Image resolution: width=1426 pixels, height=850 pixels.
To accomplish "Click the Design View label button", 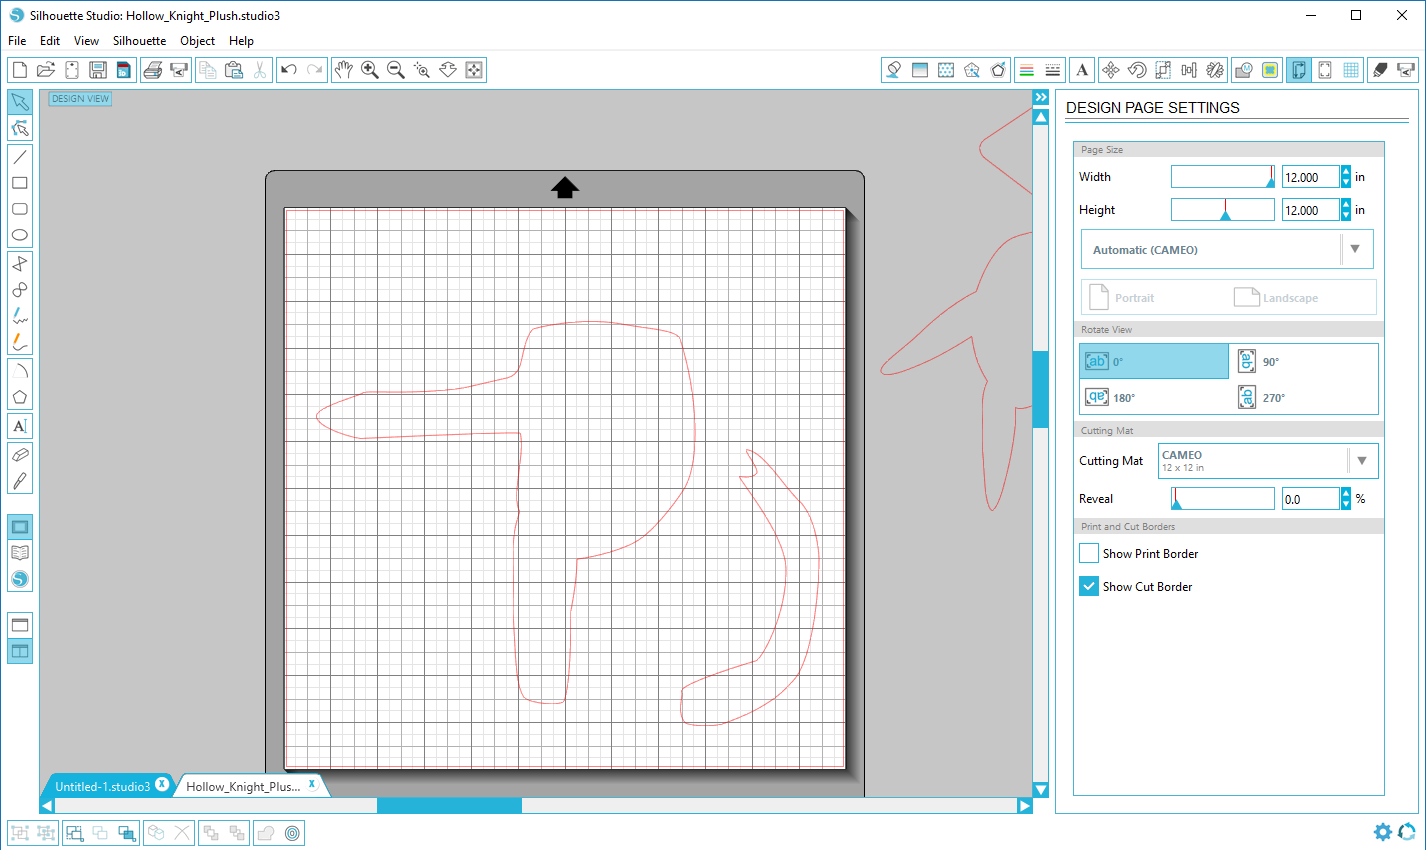I will point(80,99).
